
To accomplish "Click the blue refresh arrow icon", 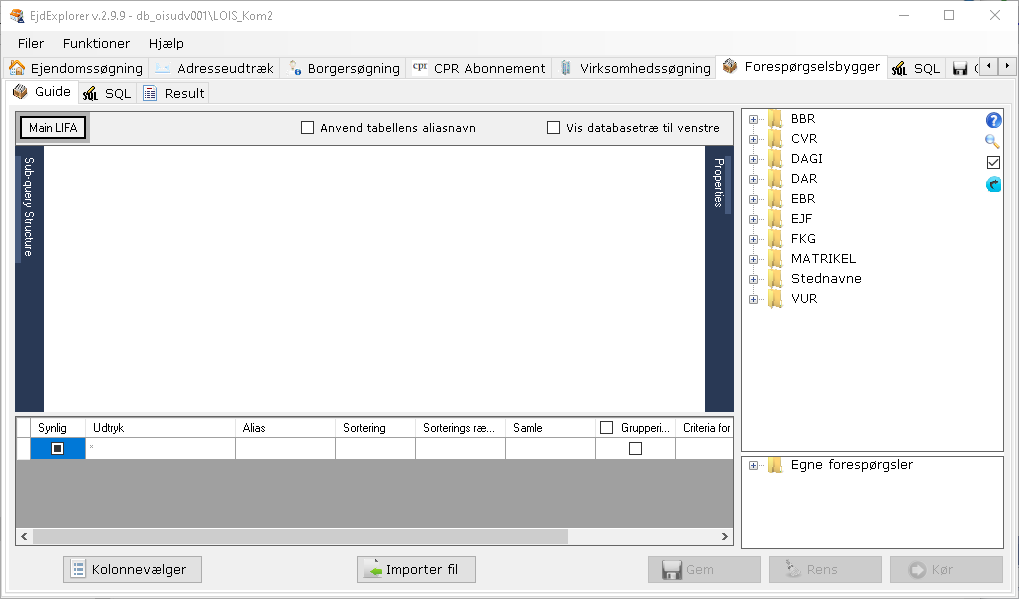I will pos(993,184).
